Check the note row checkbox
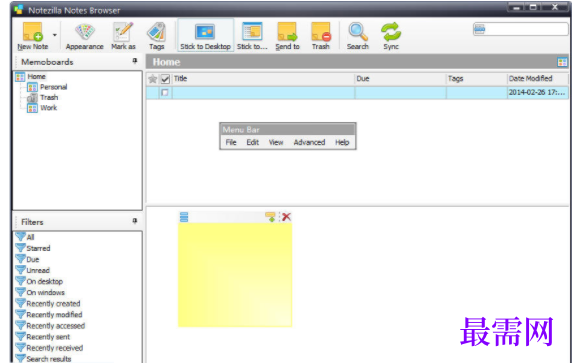The width and height of the screenshot is (572, 363). click(x=165, y=93)
